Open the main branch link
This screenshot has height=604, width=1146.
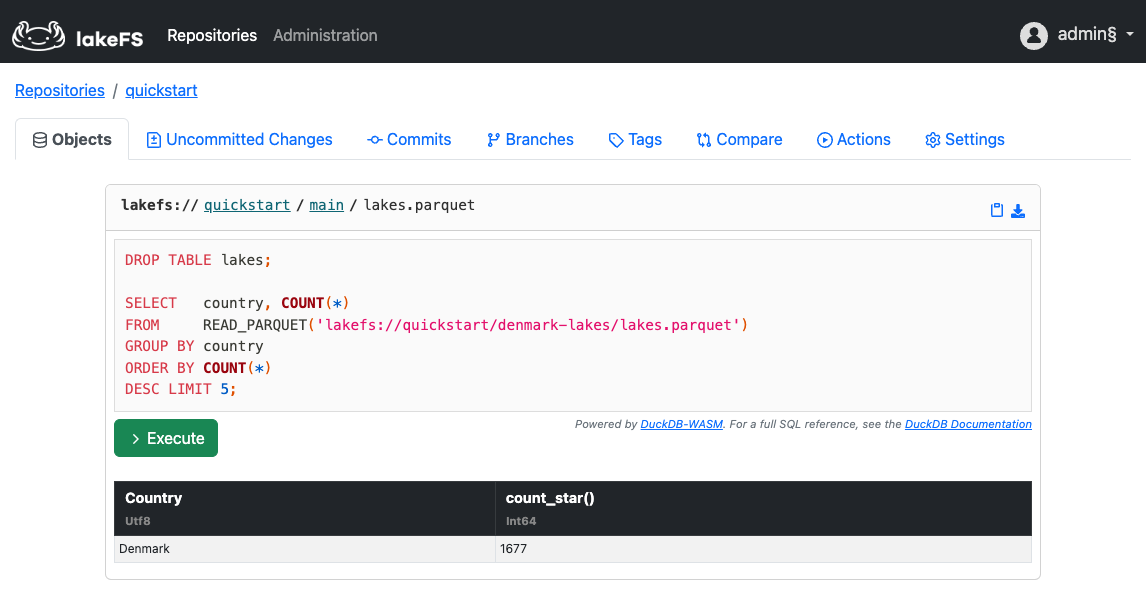326,205
